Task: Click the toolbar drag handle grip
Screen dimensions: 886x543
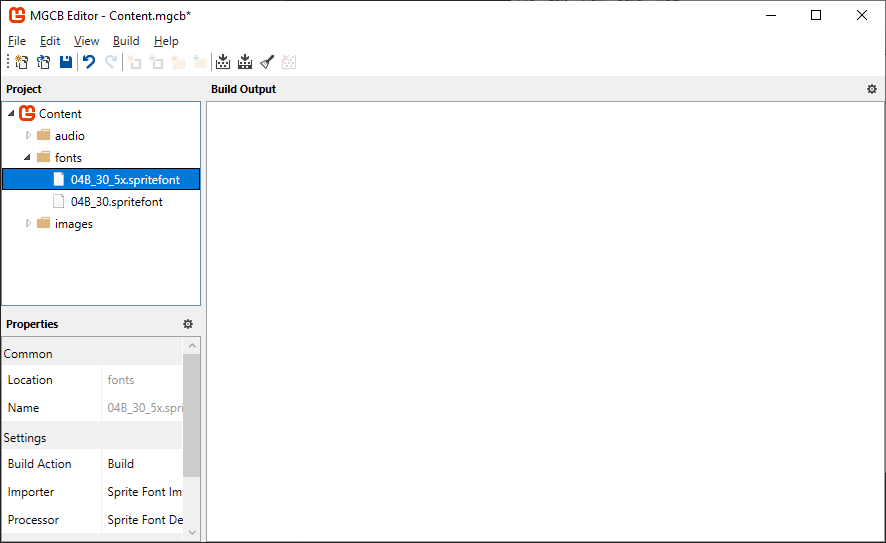Action: coord(8,62)
